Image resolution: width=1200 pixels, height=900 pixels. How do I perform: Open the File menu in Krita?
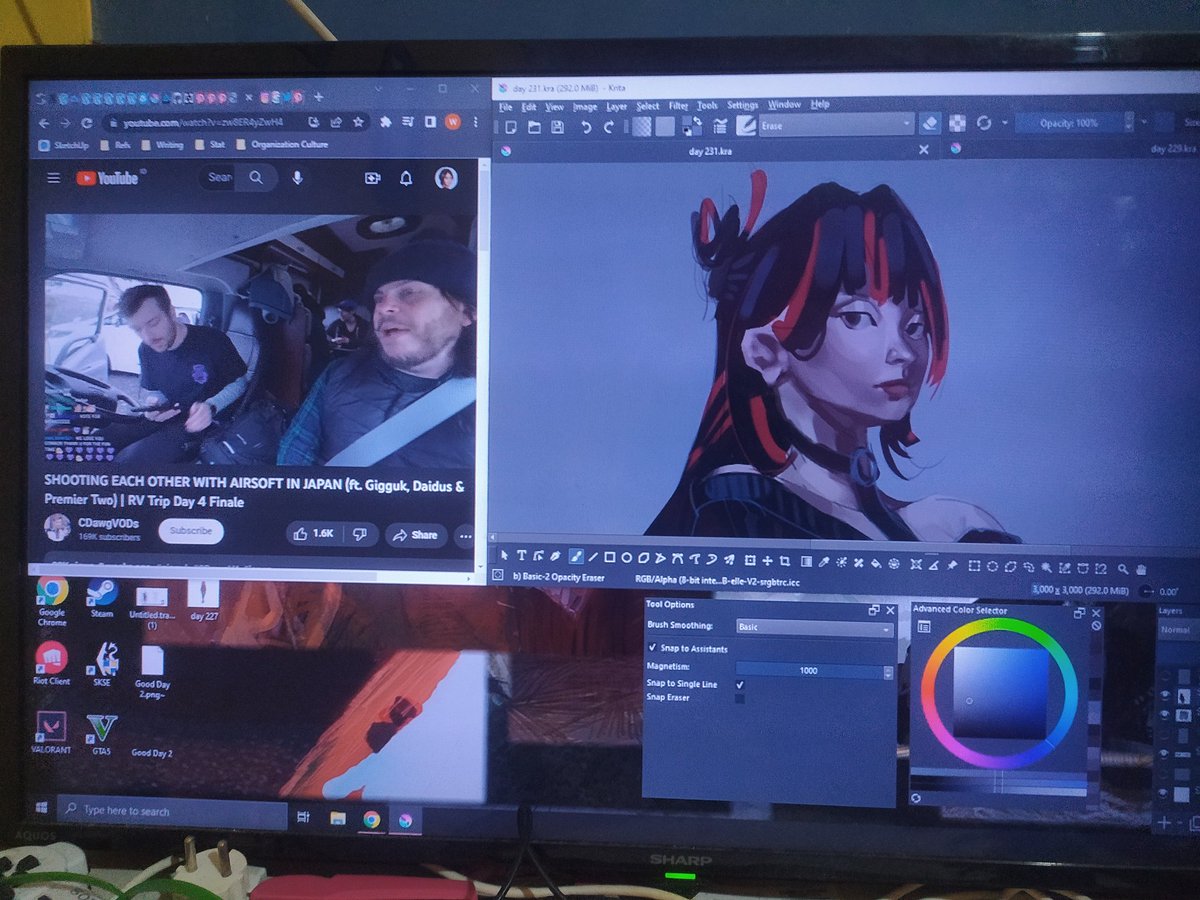coord(506,106)
